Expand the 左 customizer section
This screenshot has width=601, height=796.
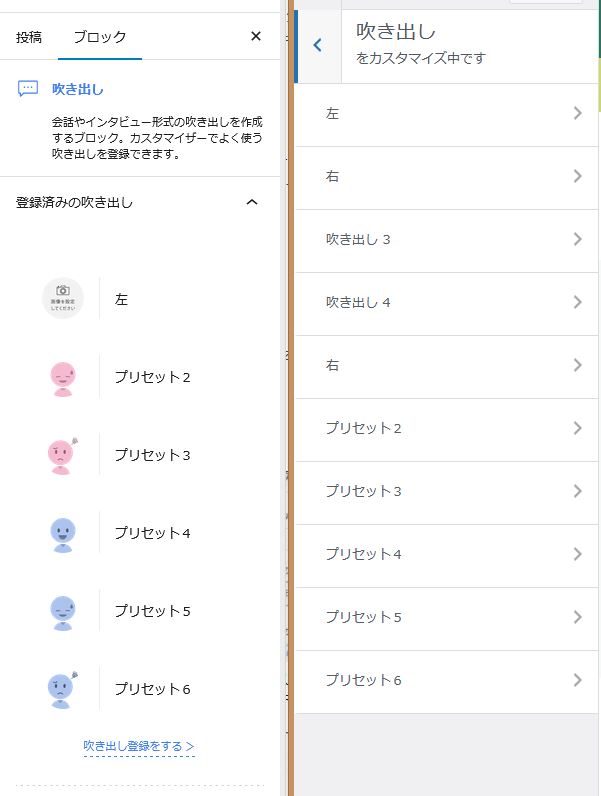coord(447,114)
